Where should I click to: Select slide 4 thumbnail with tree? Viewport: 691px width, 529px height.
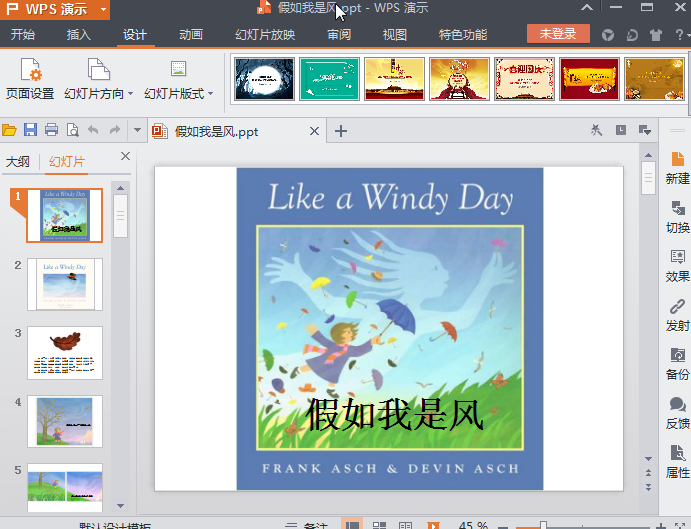click(x=65, y=421)
